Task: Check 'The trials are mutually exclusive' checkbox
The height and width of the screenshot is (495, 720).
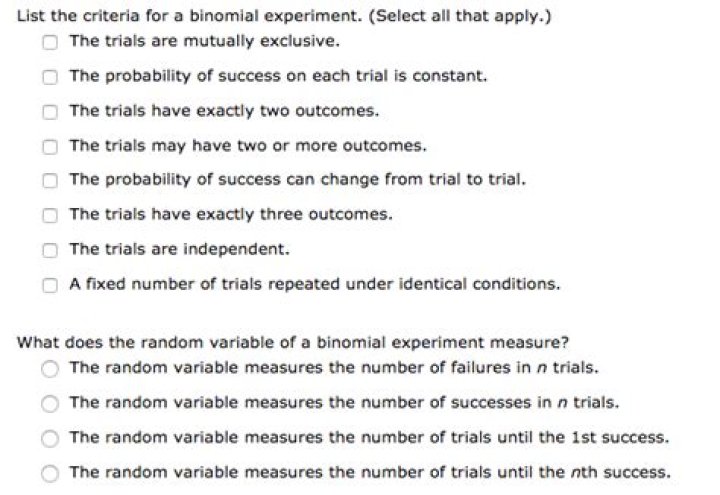Action: click(x=50, y=42)
